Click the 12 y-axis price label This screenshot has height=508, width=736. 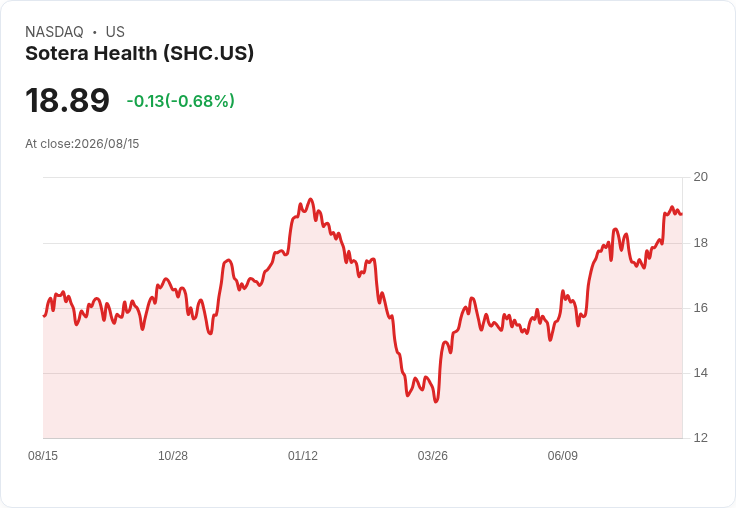tap(700, 438)
